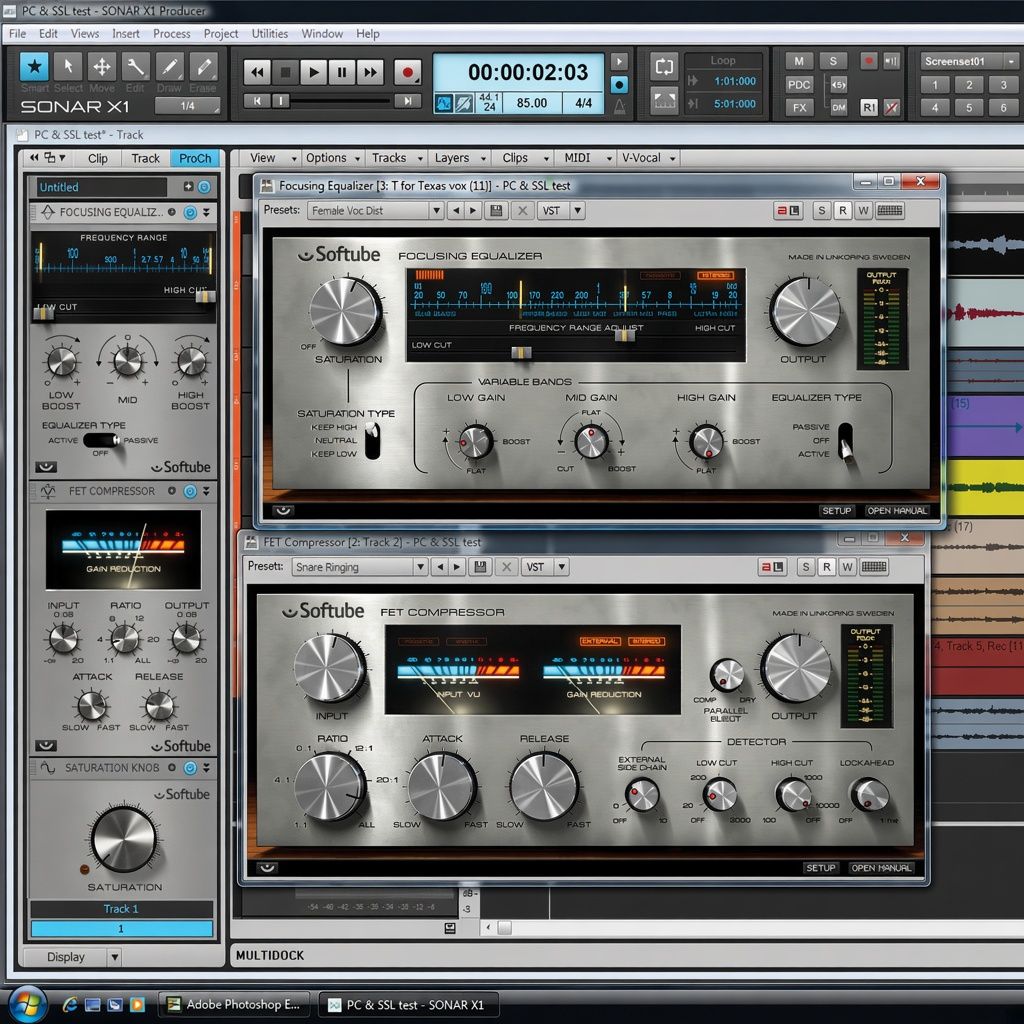Click the Low Cut slider handle in Focusing Equalizer
This screenshot has height=1024, width=1024.
click(521, 353)
